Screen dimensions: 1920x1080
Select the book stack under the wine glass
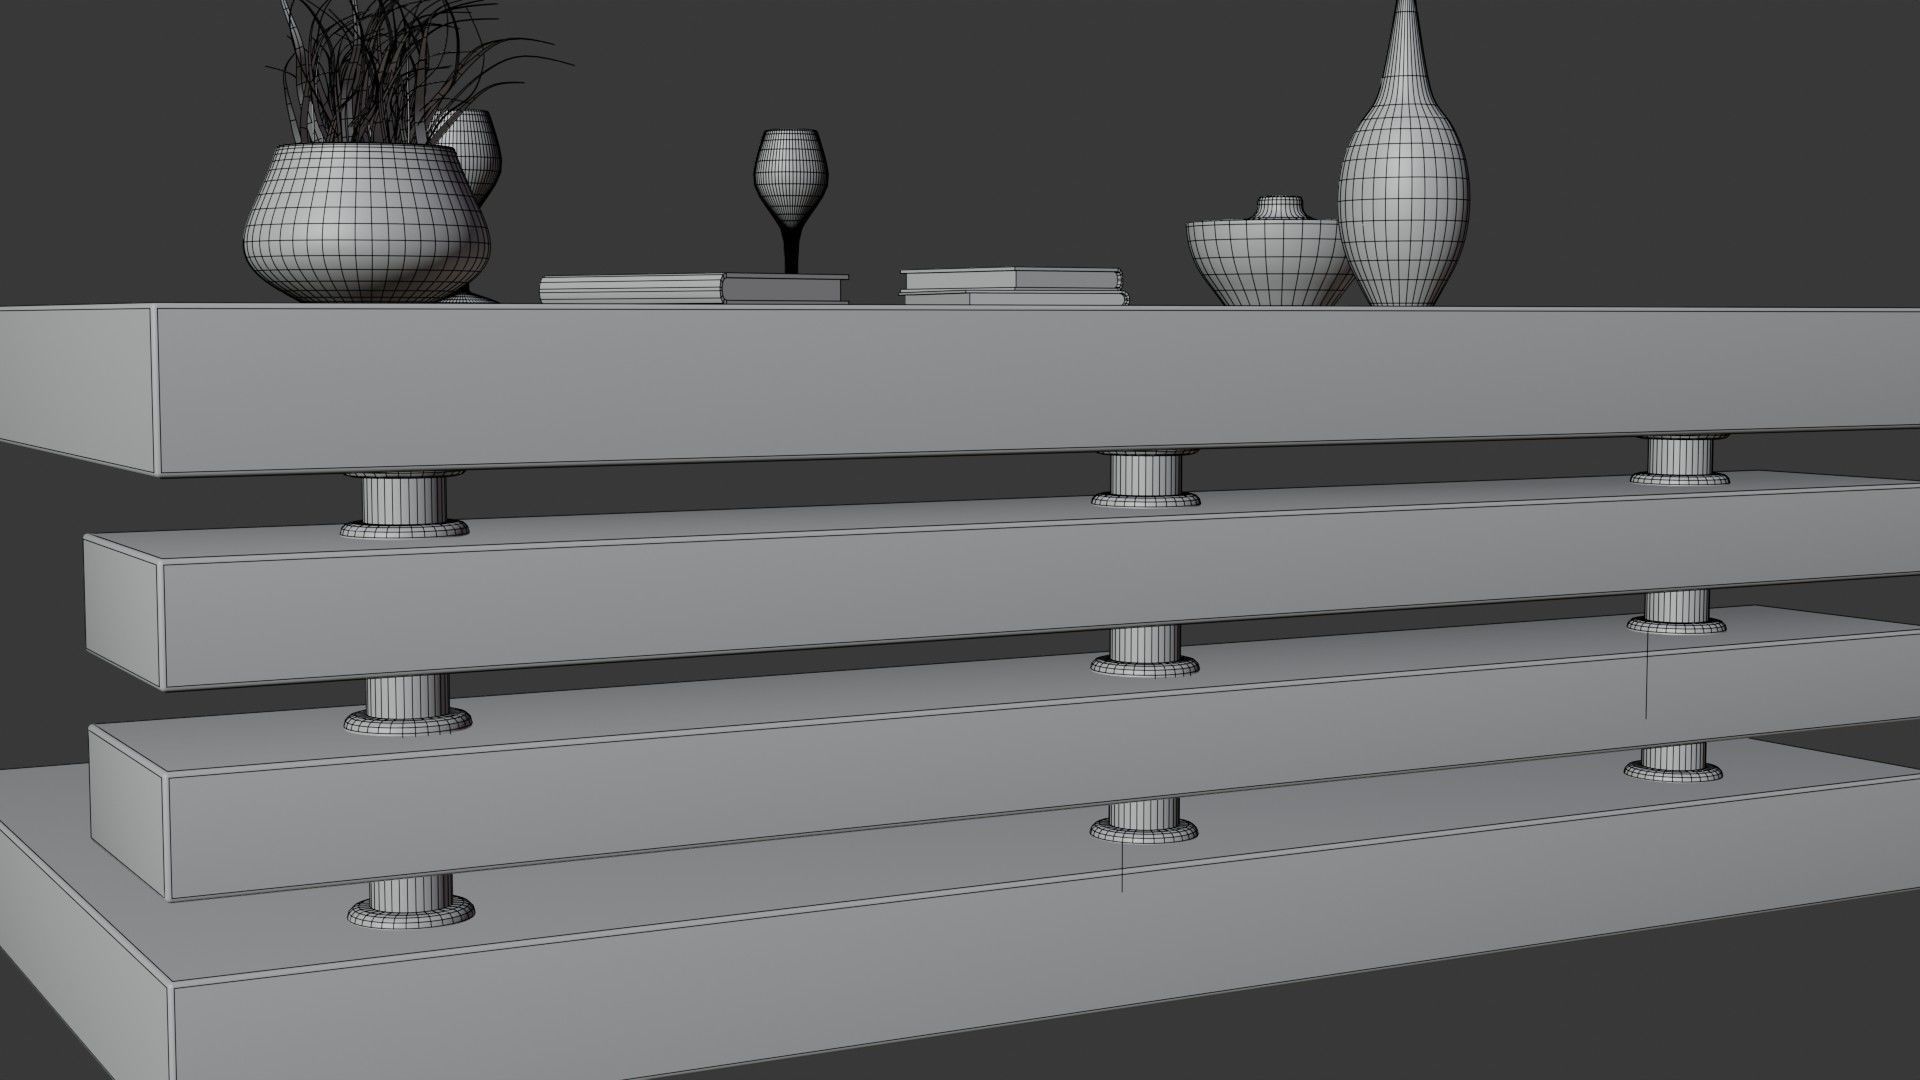coord(694,288)
